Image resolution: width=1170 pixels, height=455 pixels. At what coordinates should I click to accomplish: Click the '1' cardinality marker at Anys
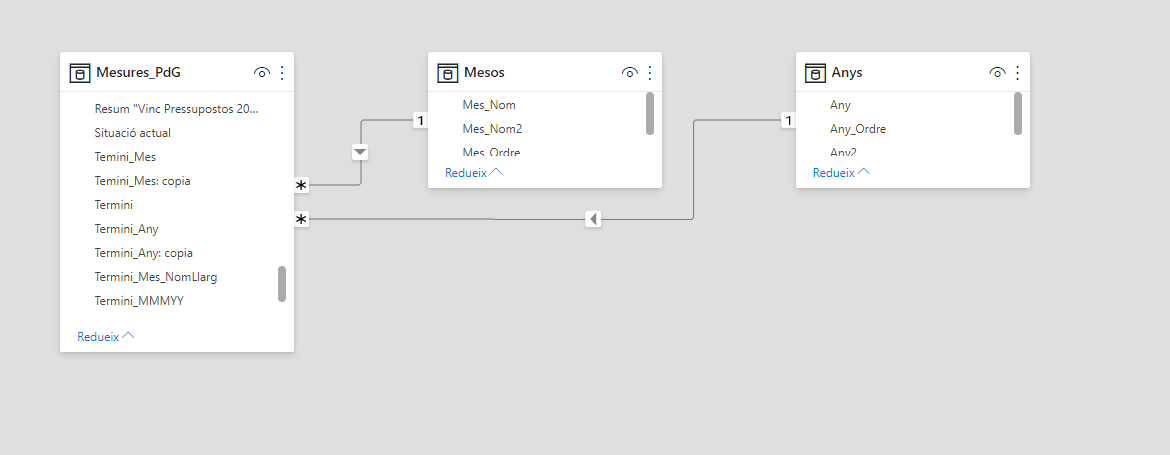[x=788, y=120]
